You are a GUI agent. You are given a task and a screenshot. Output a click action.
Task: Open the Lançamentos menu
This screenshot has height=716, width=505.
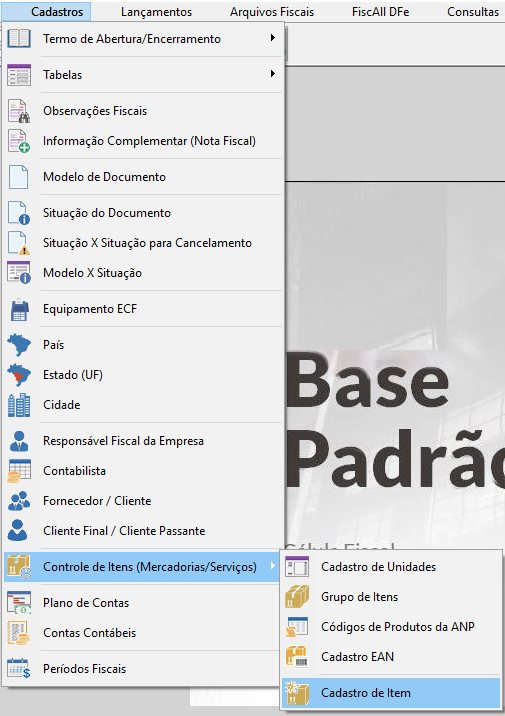point(156,12)
